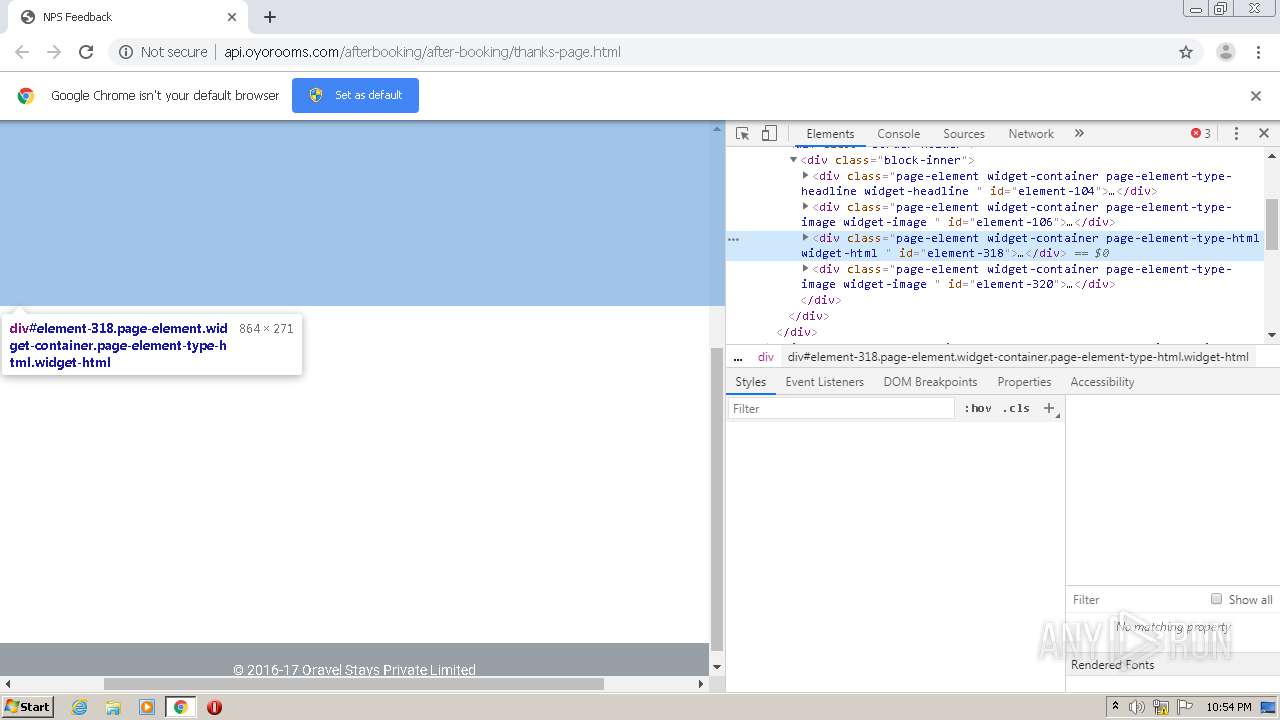1280x720 pixels.
Task: Open the Accessibility pane tab
Action: coord(1102,382)
